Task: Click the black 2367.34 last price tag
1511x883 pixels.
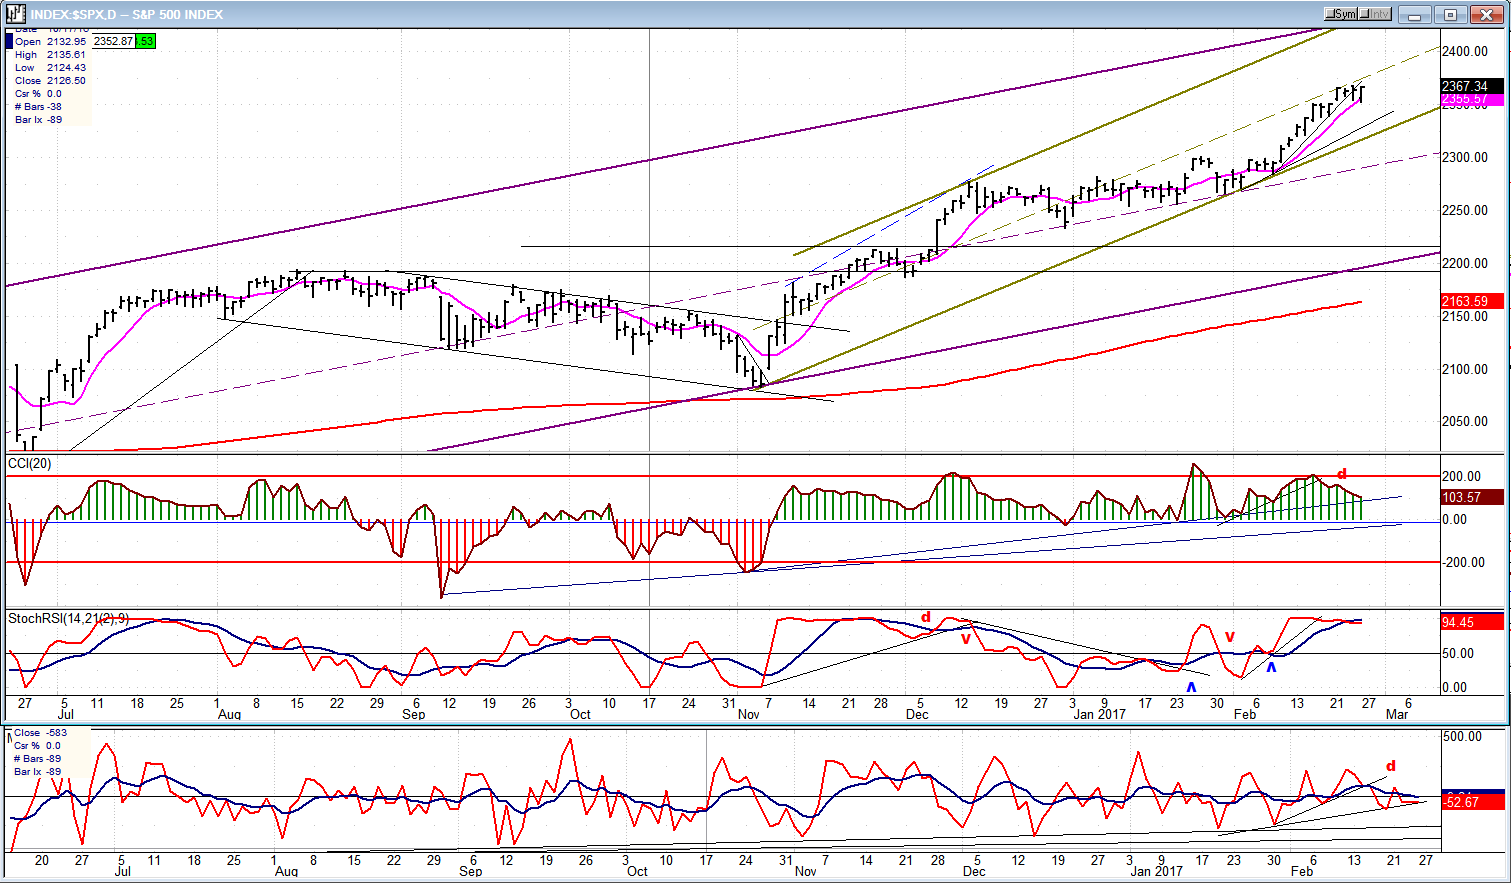Action: pos(1465,86)
